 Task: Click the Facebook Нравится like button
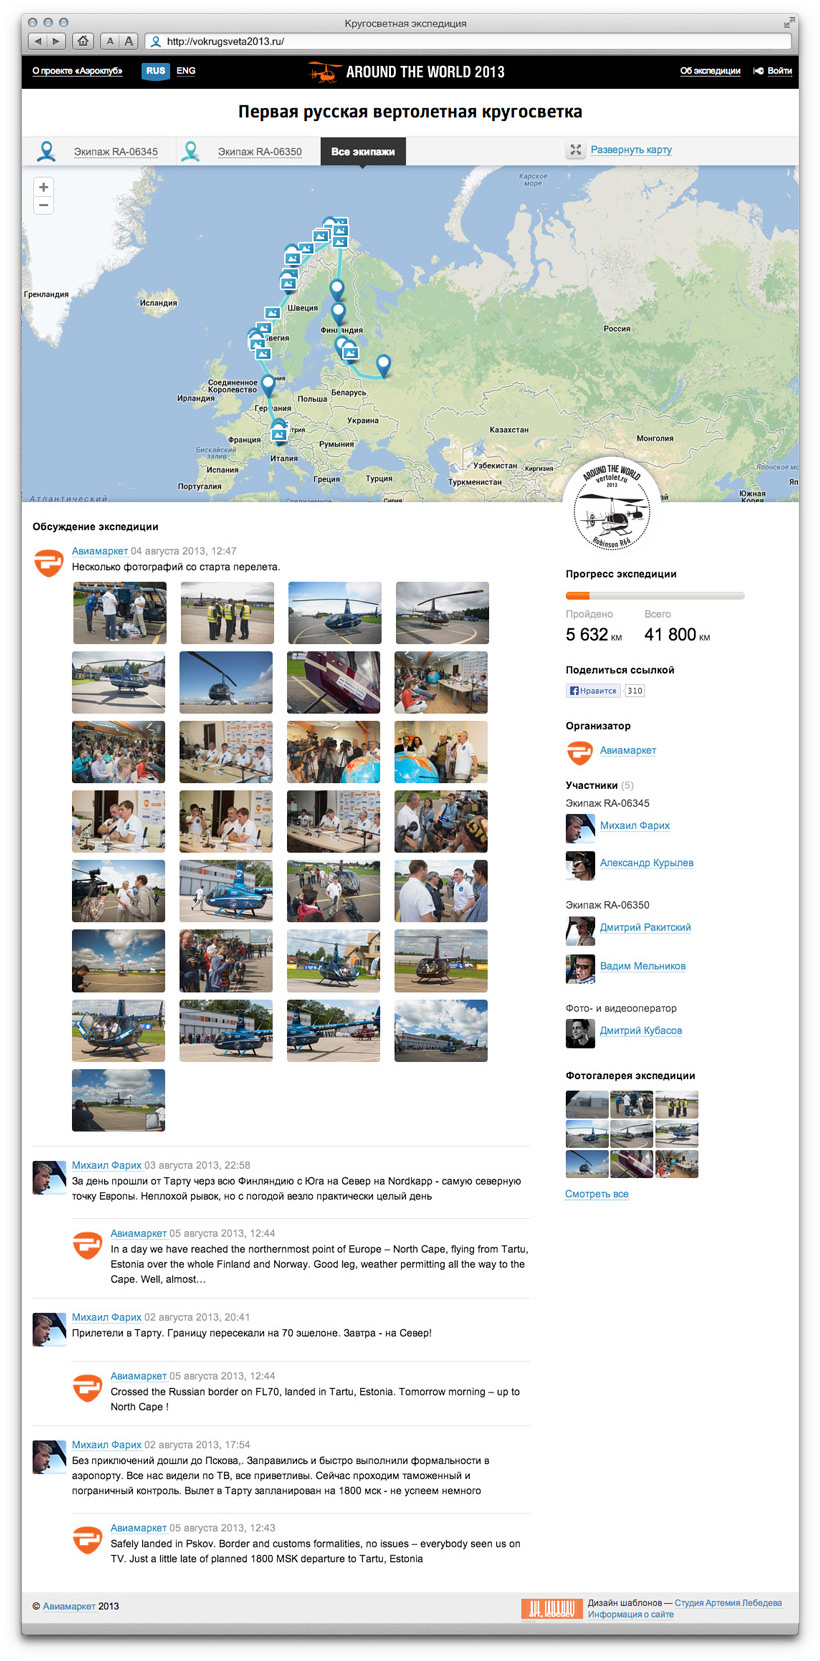593,691
